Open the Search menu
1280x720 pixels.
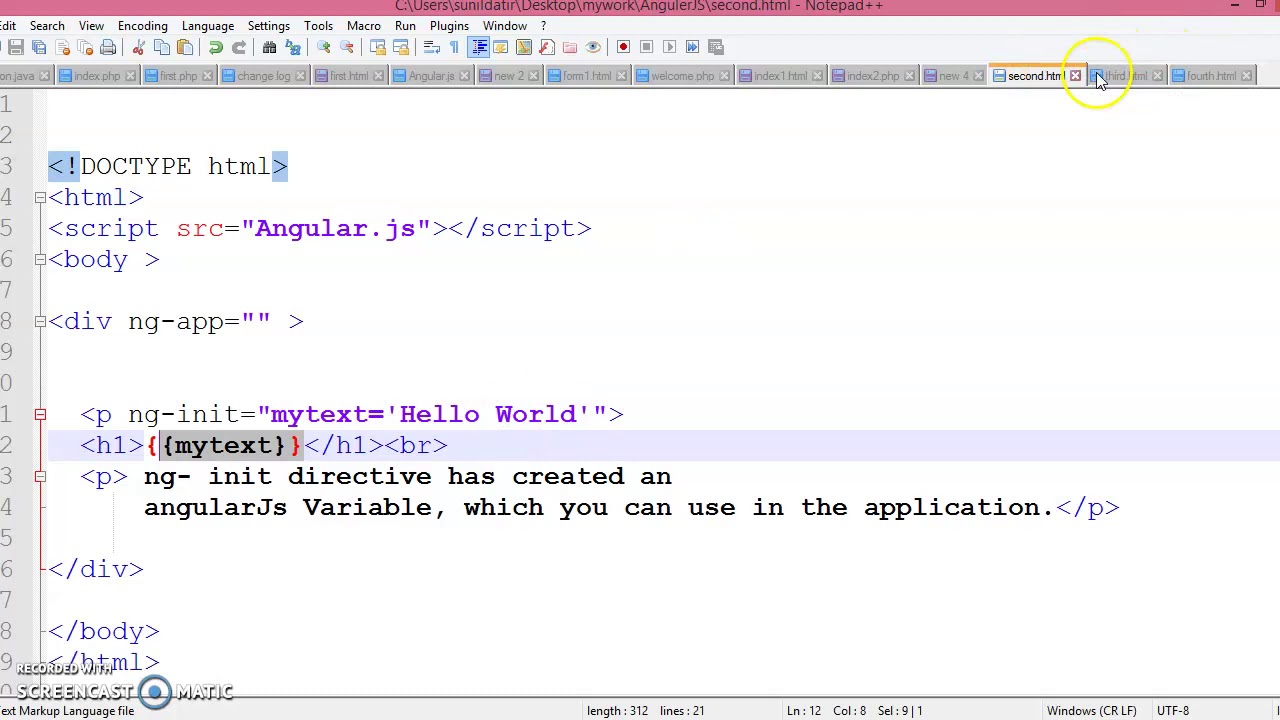tap(47, 26)
